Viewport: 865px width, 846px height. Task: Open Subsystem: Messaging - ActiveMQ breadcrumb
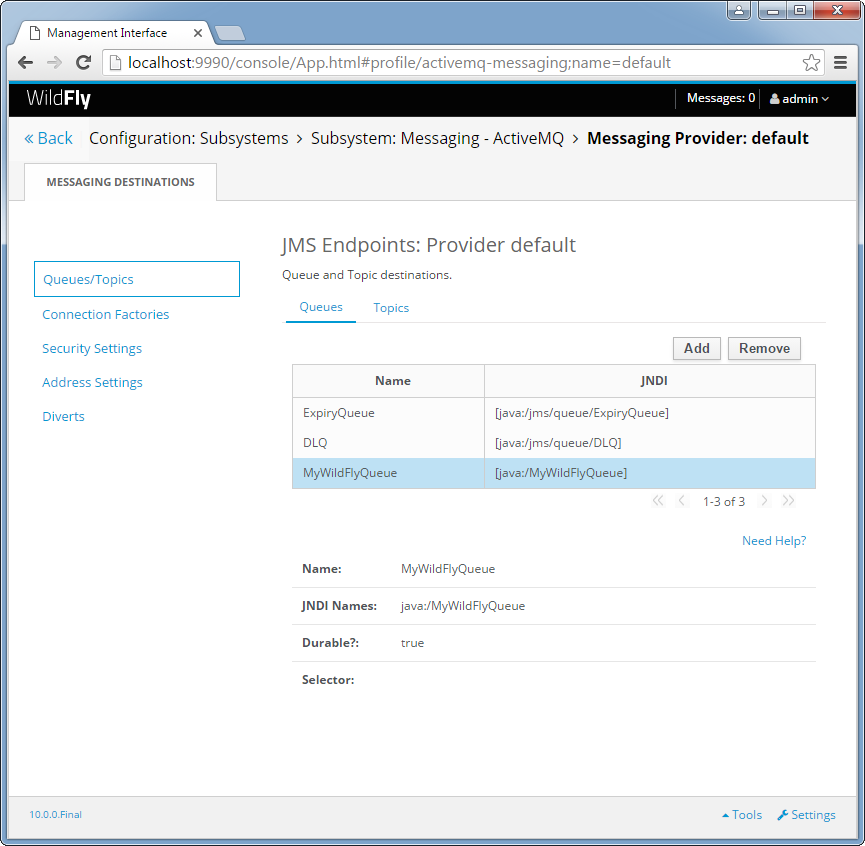click(x=437, y=138)
